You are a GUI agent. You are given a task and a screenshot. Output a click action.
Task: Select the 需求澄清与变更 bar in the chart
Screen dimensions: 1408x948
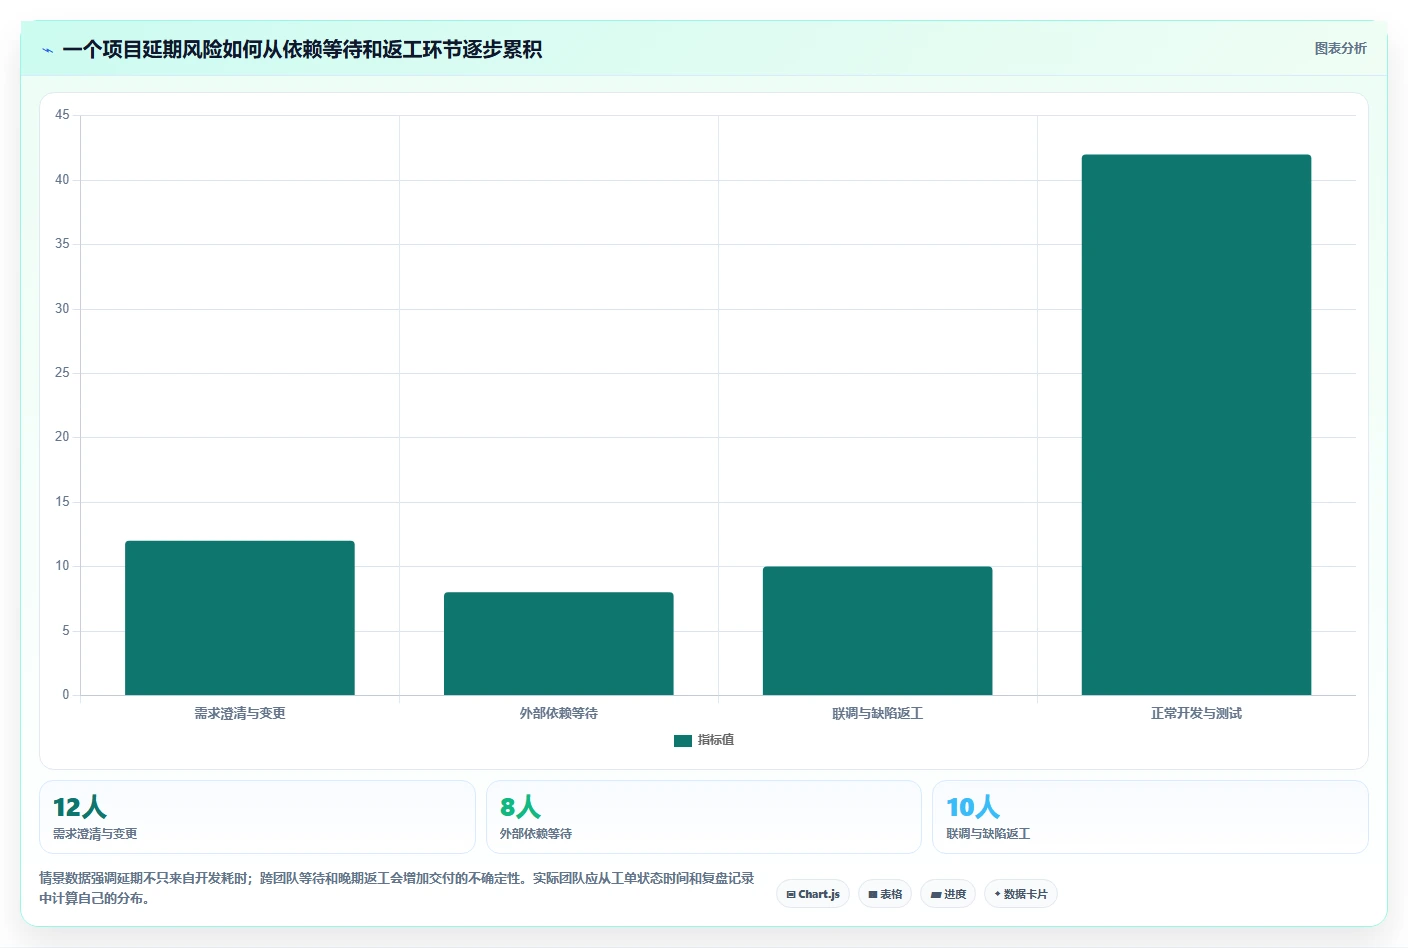coord(240,618)
